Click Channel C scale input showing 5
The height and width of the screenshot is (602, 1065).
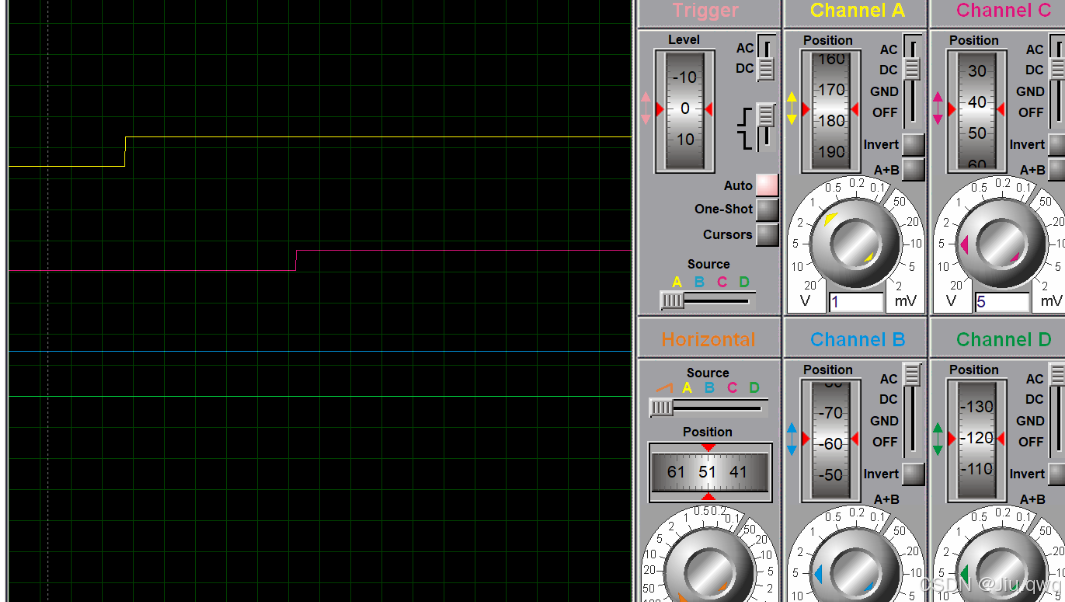click(1002, 302)
